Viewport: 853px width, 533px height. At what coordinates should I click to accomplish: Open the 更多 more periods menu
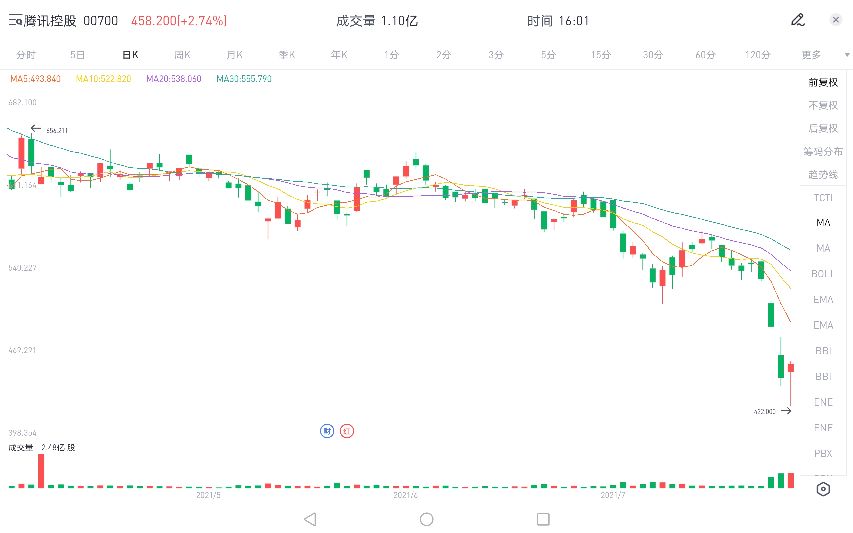(x=811, y=55)
